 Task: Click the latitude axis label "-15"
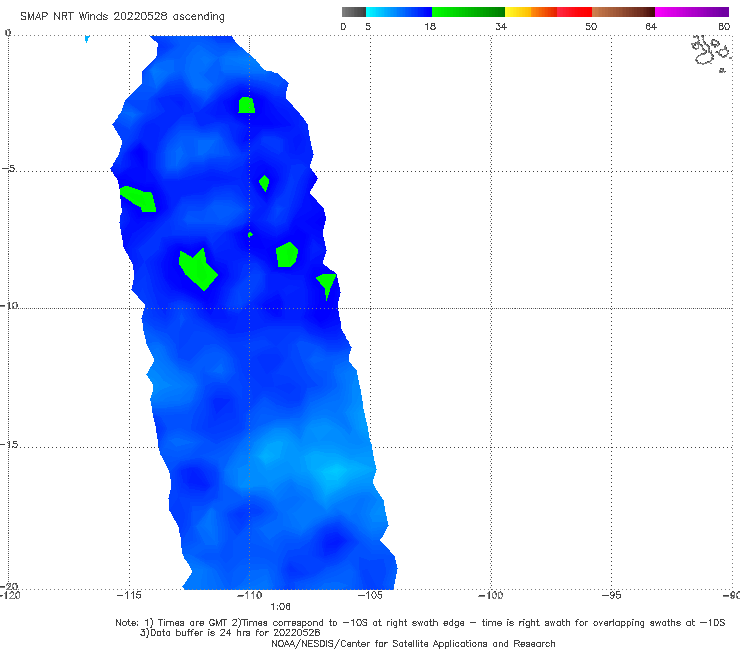[x=9, y=445]
